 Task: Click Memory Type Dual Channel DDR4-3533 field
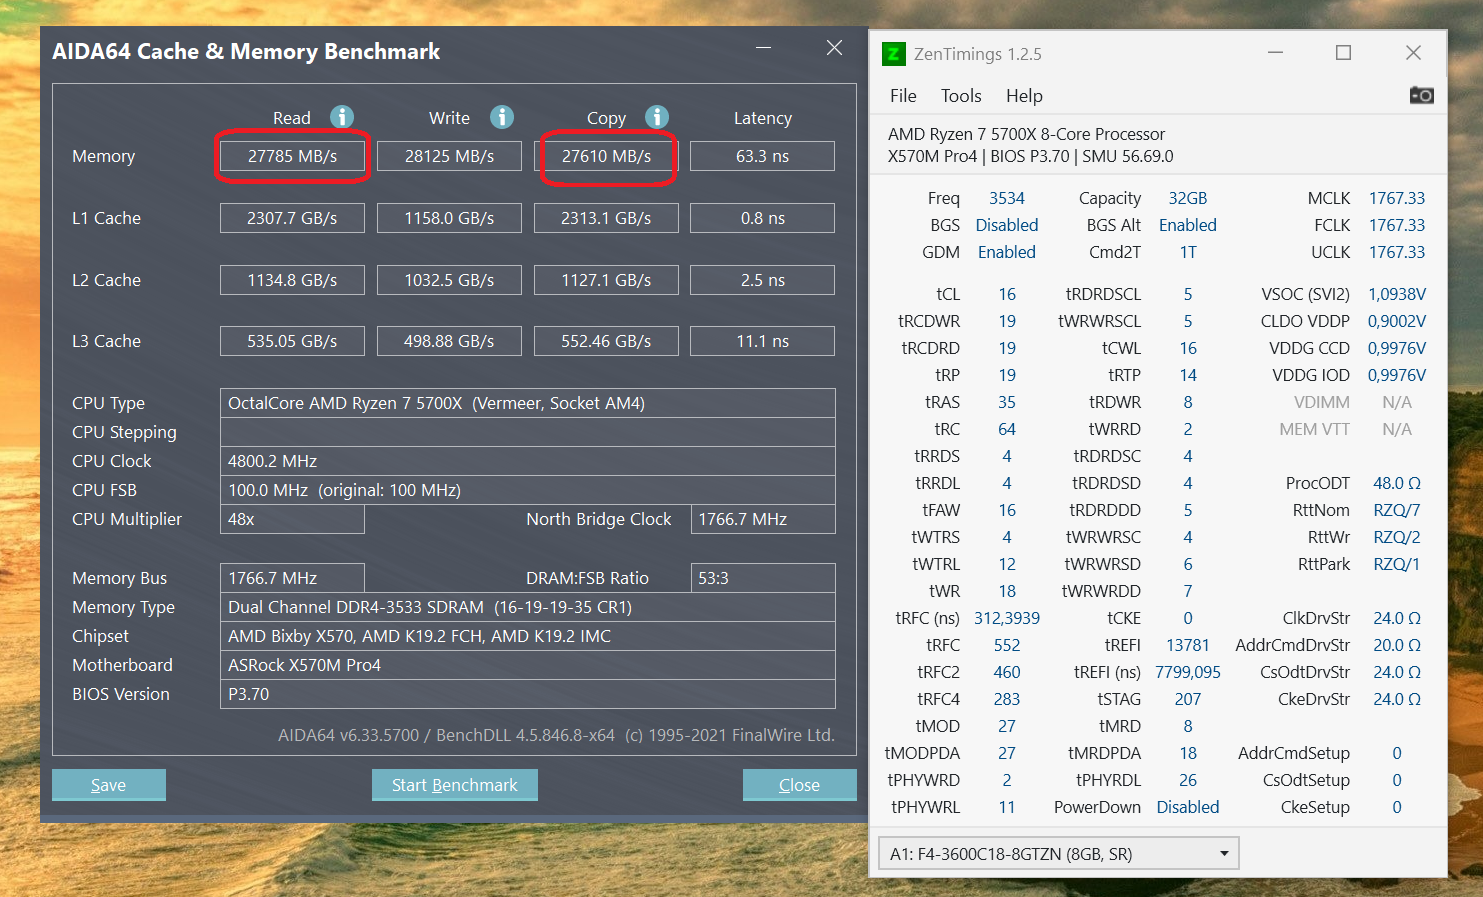pyautogui.click(x=528, y=607)
